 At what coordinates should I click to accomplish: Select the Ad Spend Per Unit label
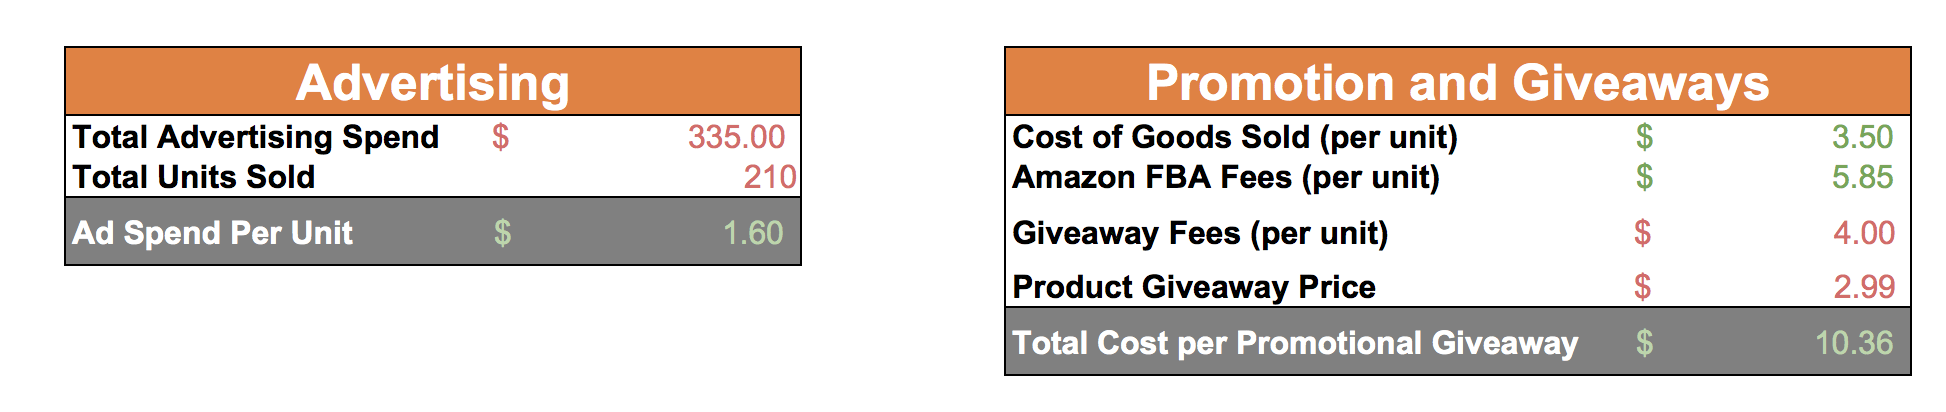pos(212,233)
